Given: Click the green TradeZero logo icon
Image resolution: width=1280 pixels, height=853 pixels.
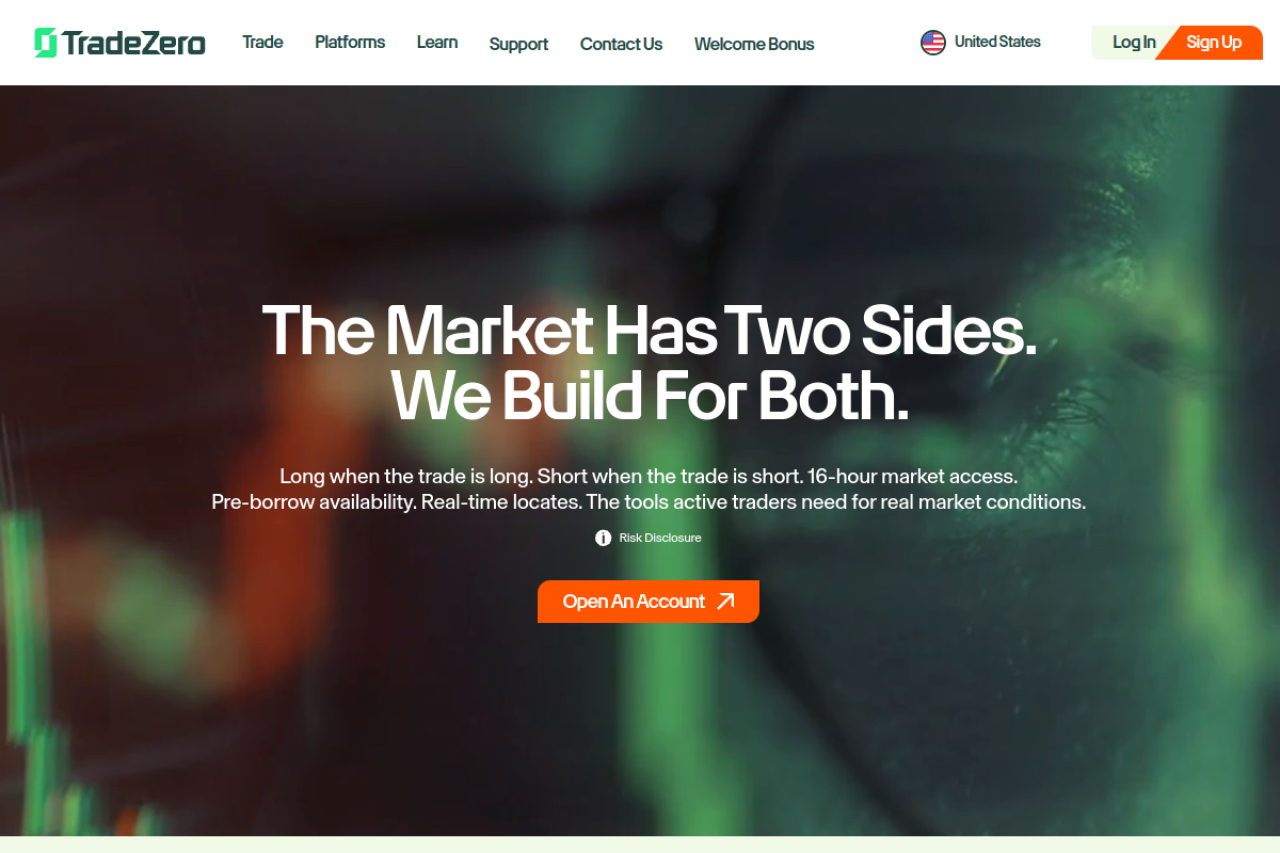Looking at the screenshot, I should [x=46, y=42].
